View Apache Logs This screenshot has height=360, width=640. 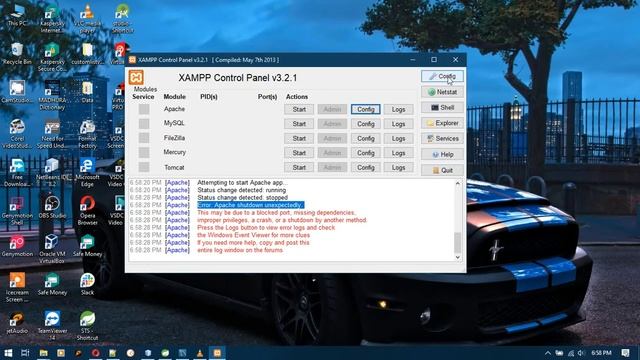pyautogui.click(x=398, y=109)
